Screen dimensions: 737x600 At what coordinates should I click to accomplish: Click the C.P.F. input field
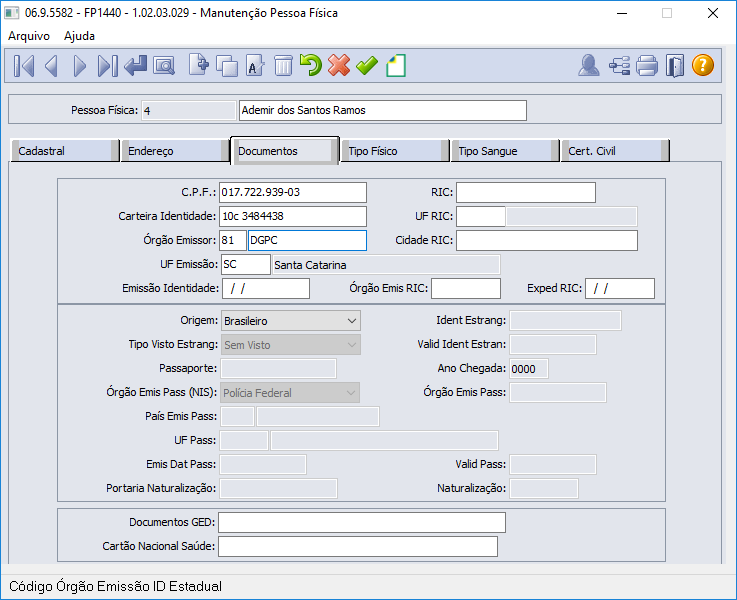click(293, 192)
